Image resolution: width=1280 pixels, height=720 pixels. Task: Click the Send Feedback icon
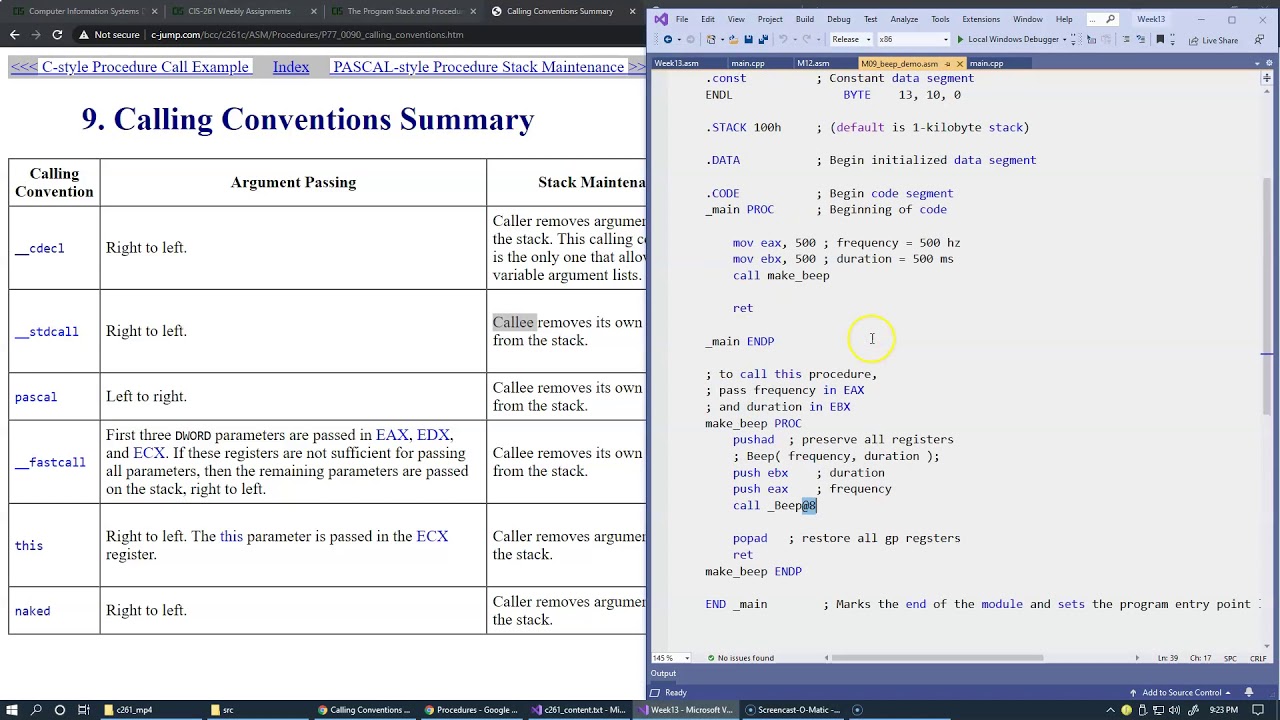pyautogui.click(x=1259, y=39)
